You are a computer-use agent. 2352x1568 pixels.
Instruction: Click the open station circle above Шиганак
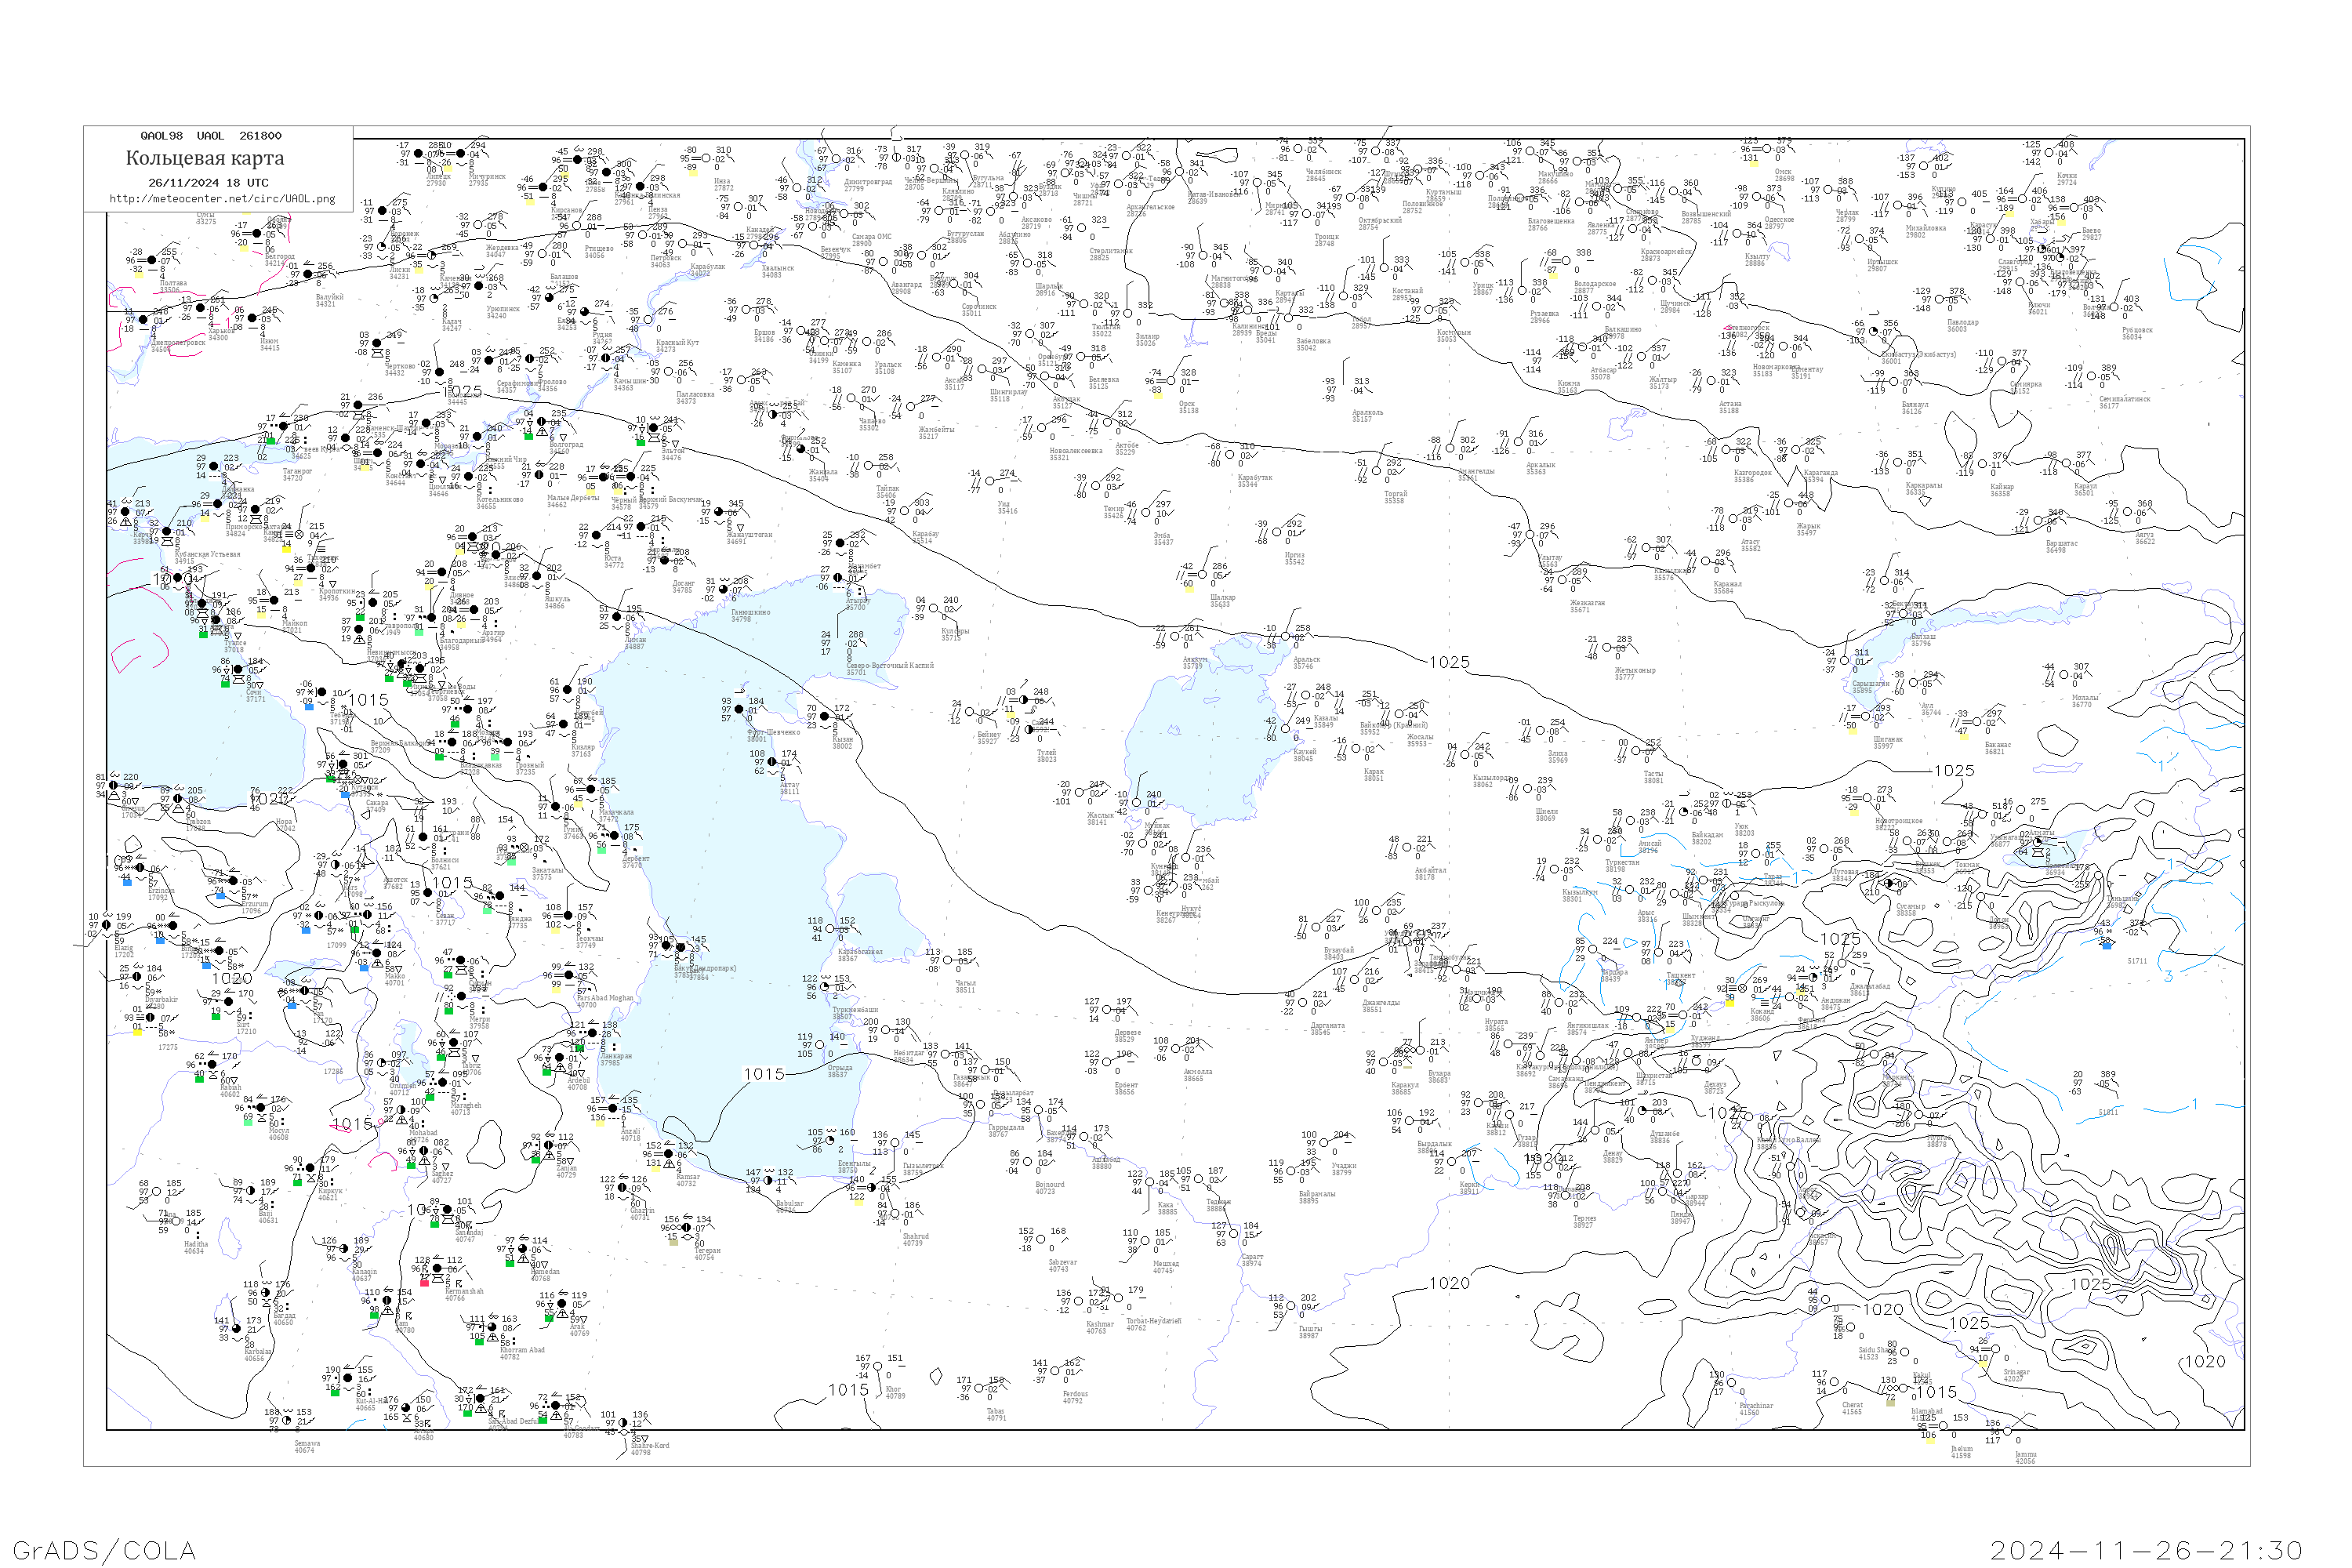coord(1866,716)
